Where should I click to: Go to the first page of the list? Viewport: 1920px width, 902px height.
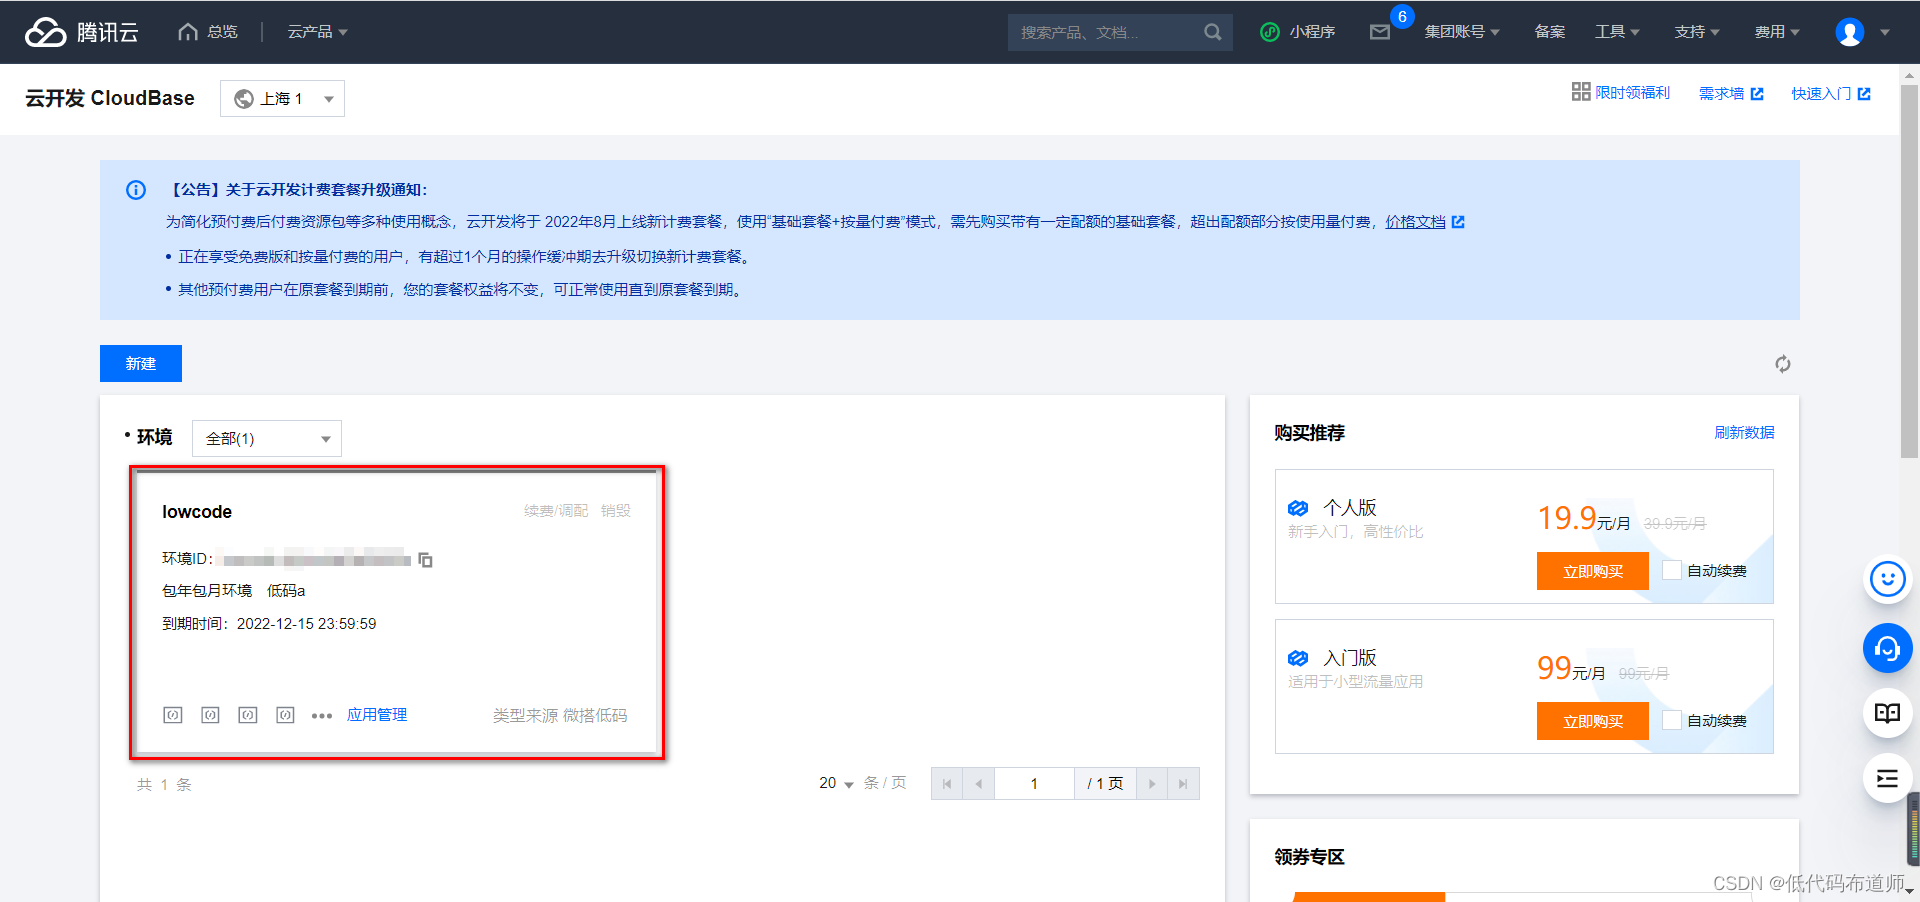click(947, 784)
